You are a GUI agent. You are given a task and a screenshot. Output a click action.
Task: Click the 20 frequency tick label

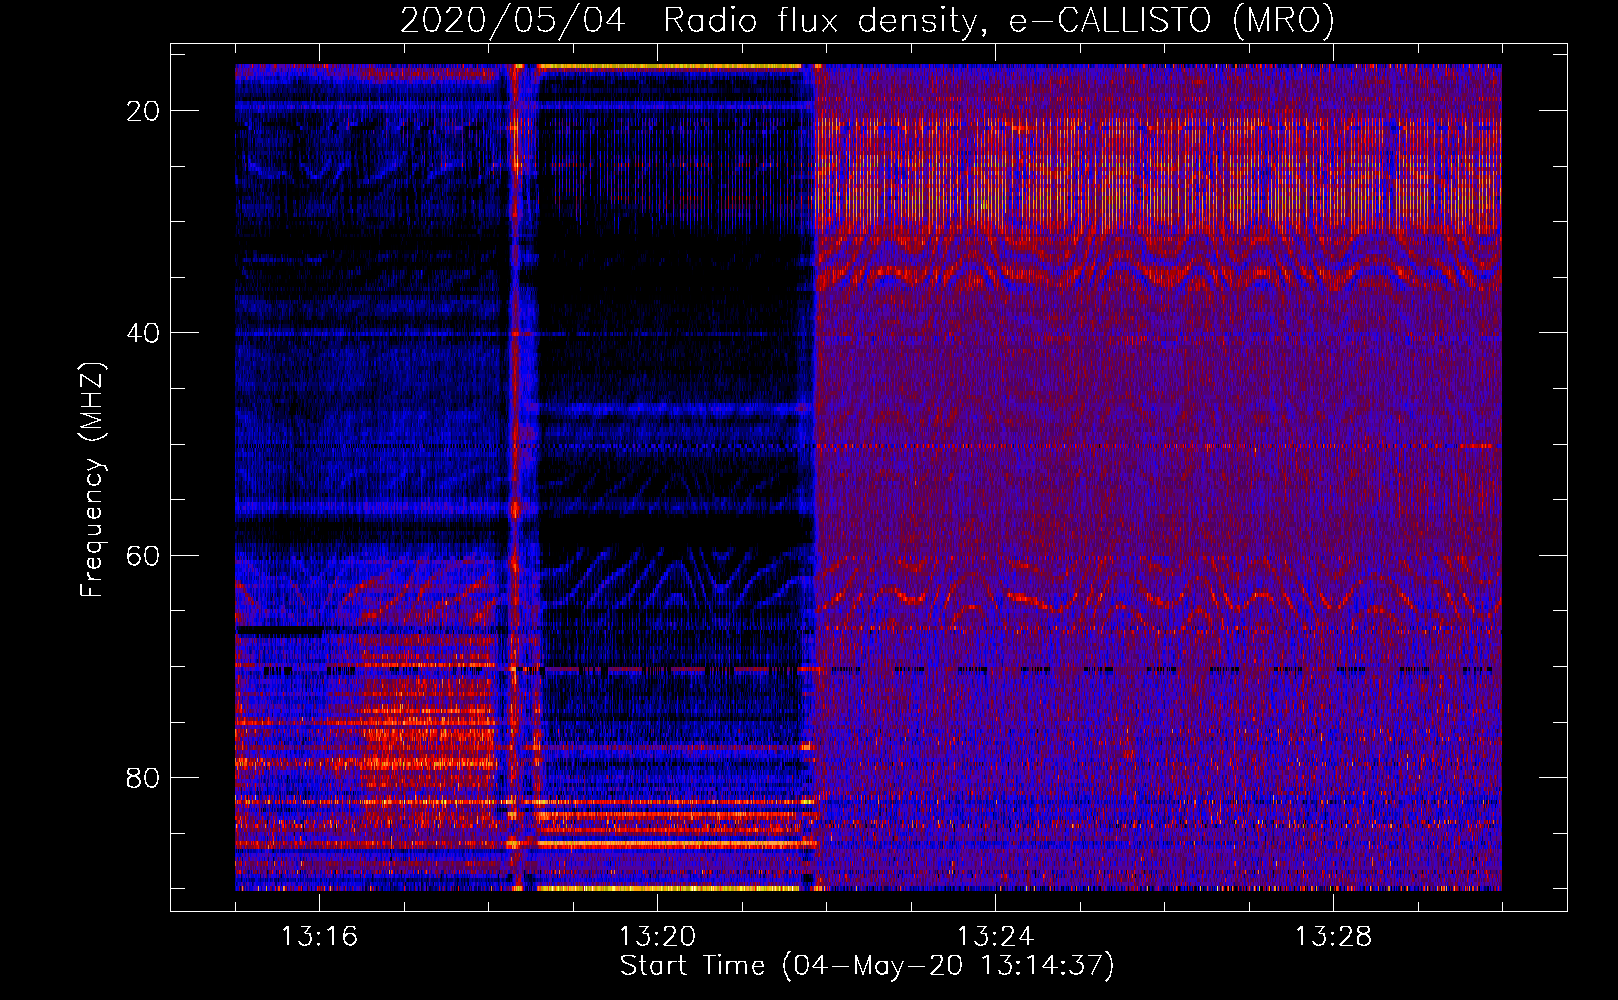[143, 111]
